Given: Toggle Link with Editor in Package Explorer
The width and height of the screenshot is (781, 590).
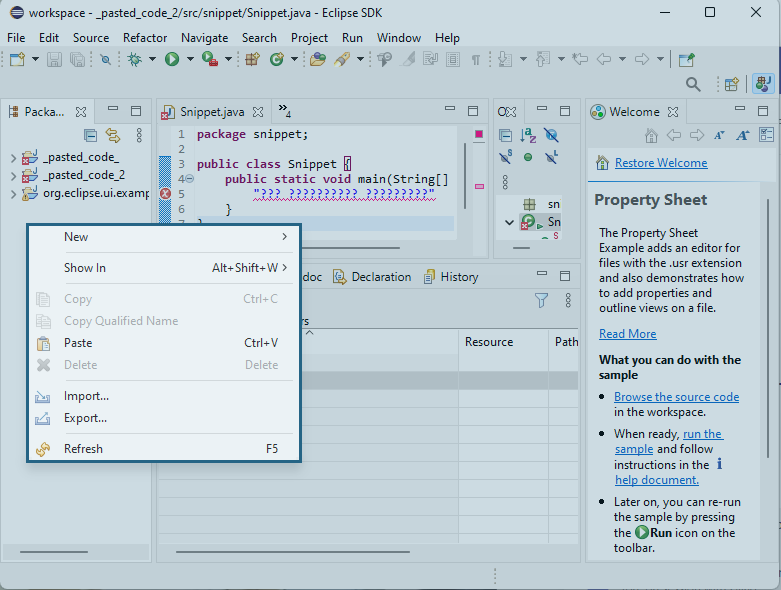Looking at the screenshot, I should (113, 135).
